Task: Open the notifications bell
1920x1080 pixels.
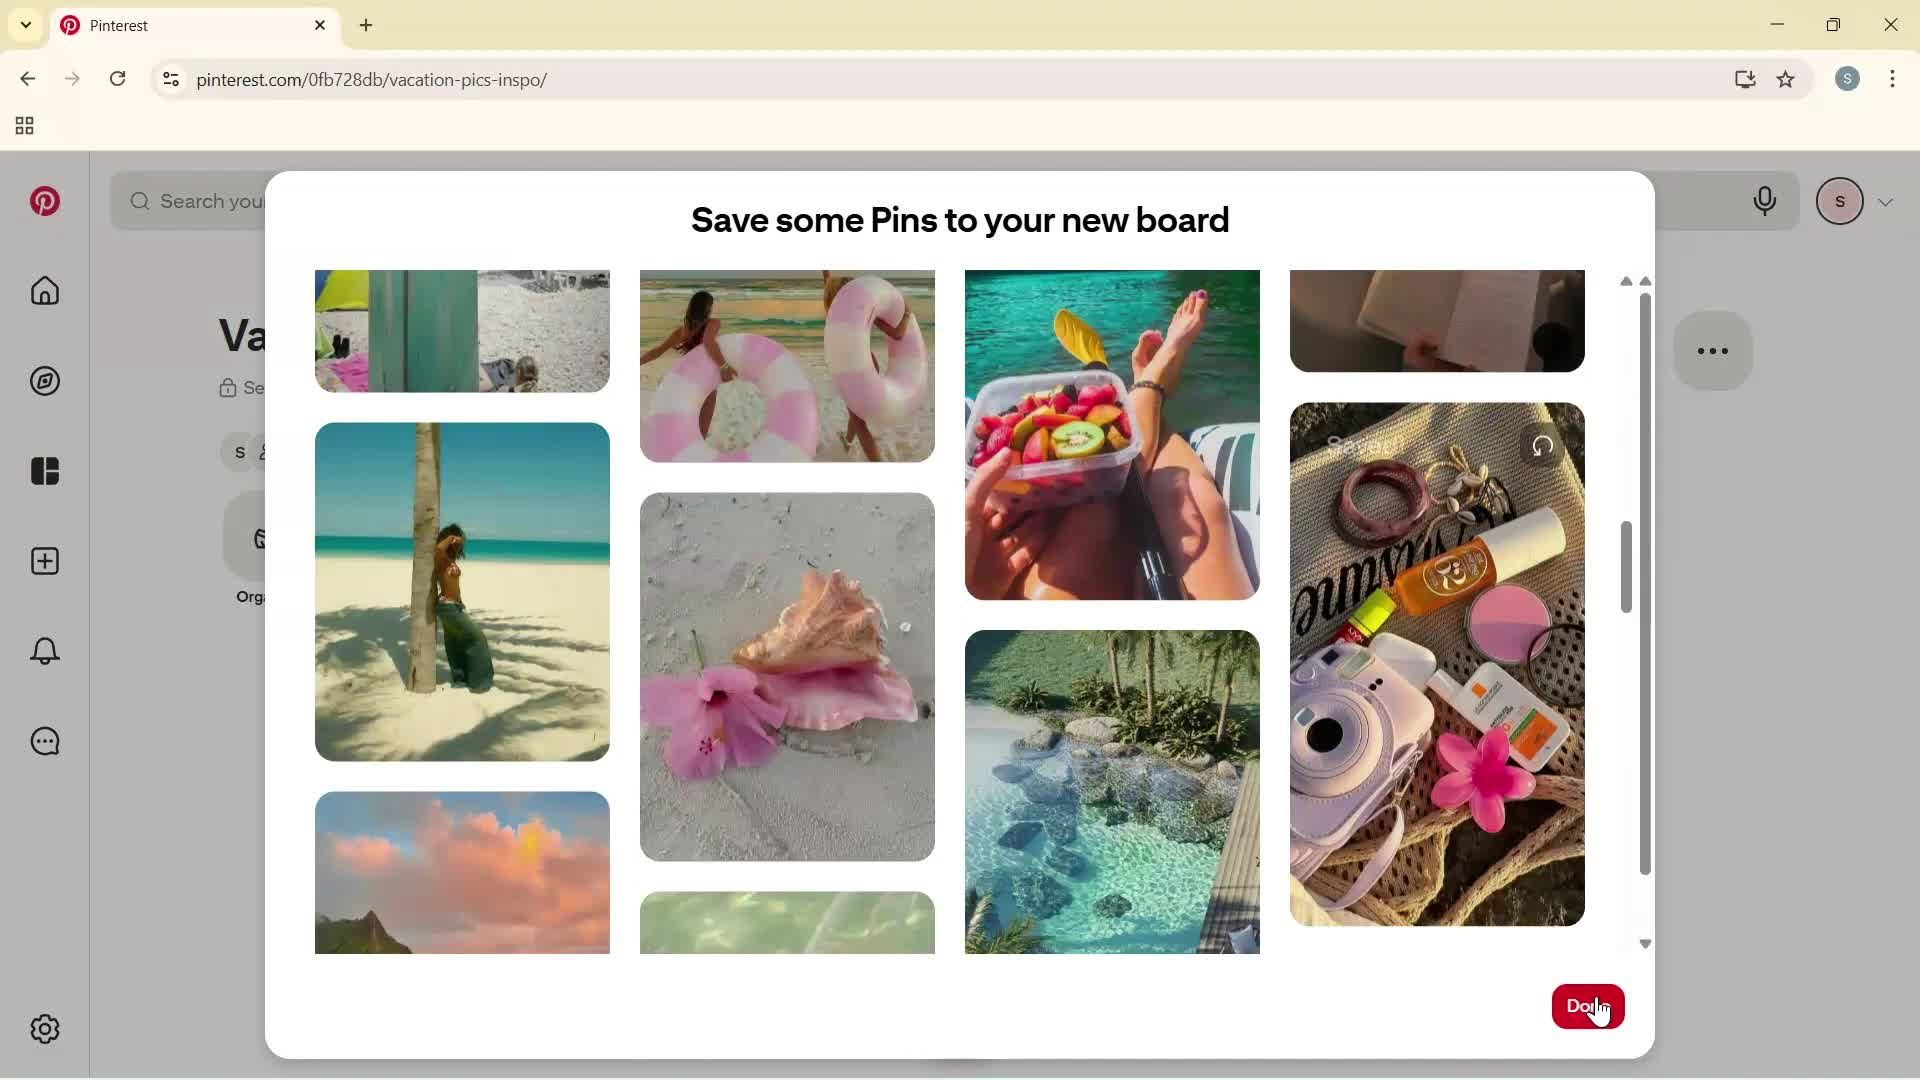Action: tap(44, 651)
